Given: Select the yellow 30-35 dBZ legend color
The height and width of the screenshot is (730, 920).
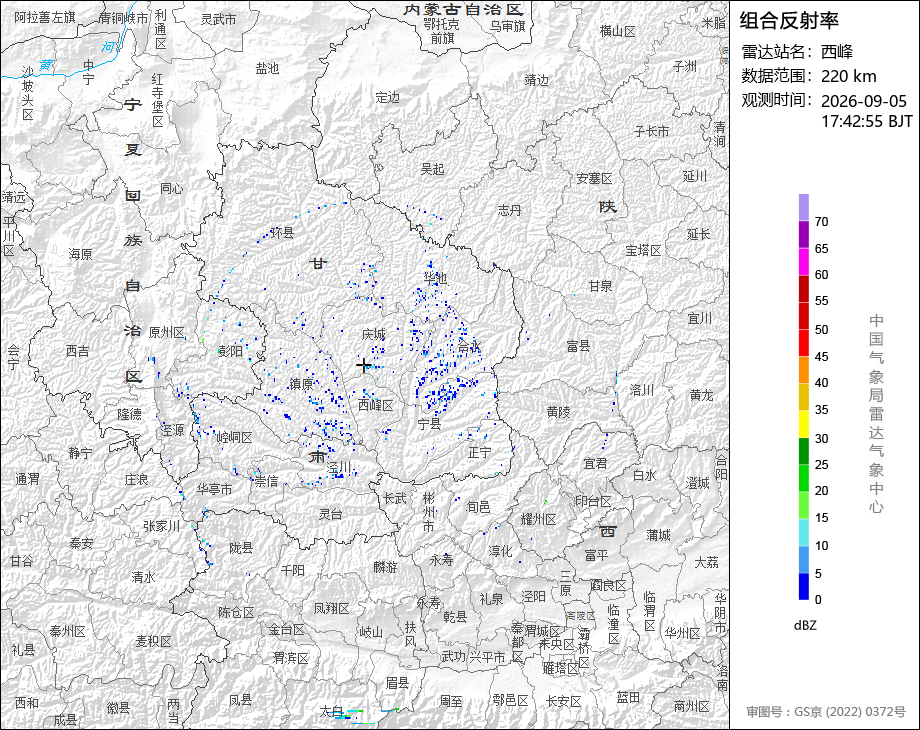Looking at the screenshot, I should (804, 424).
